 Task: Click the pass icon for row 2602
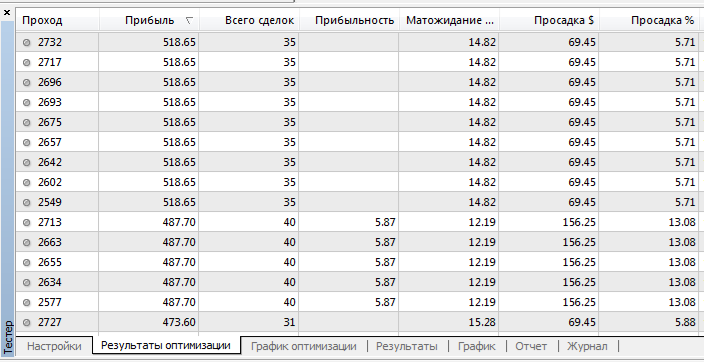coord(26,182)
